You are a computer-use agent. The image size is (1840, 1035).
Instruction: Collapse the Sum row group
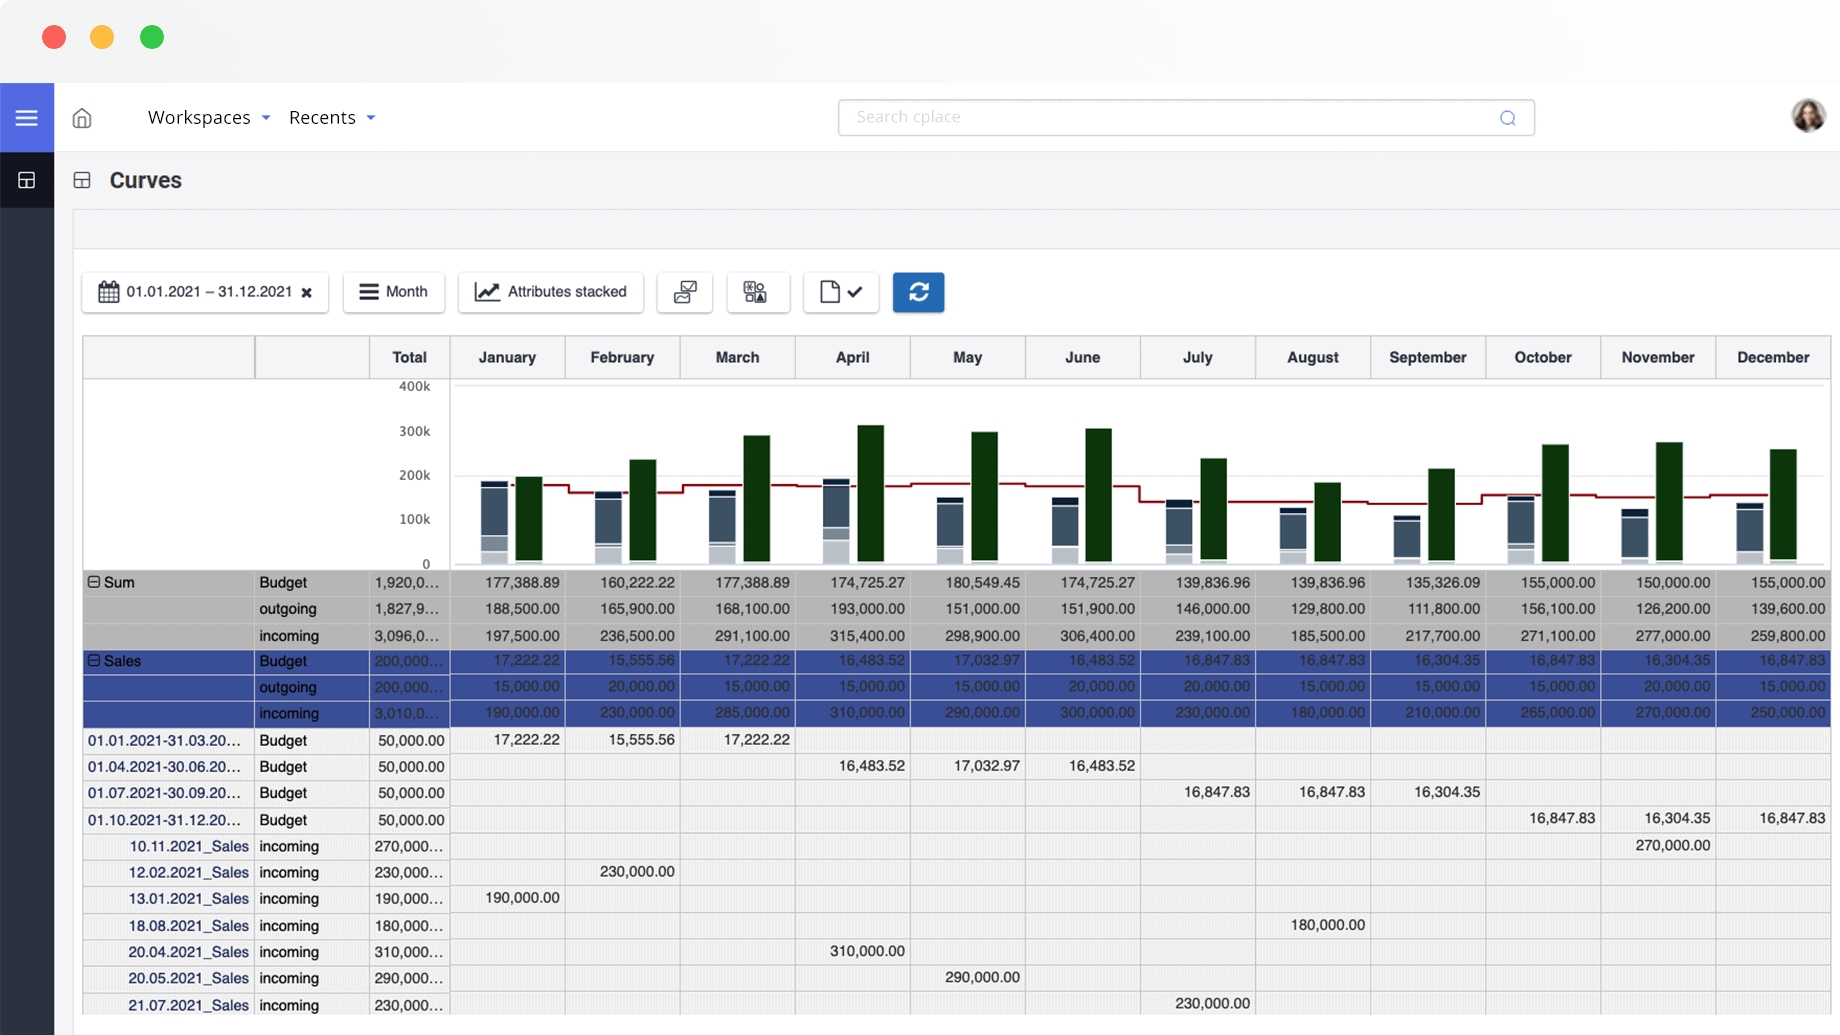(x=94, y=581)
